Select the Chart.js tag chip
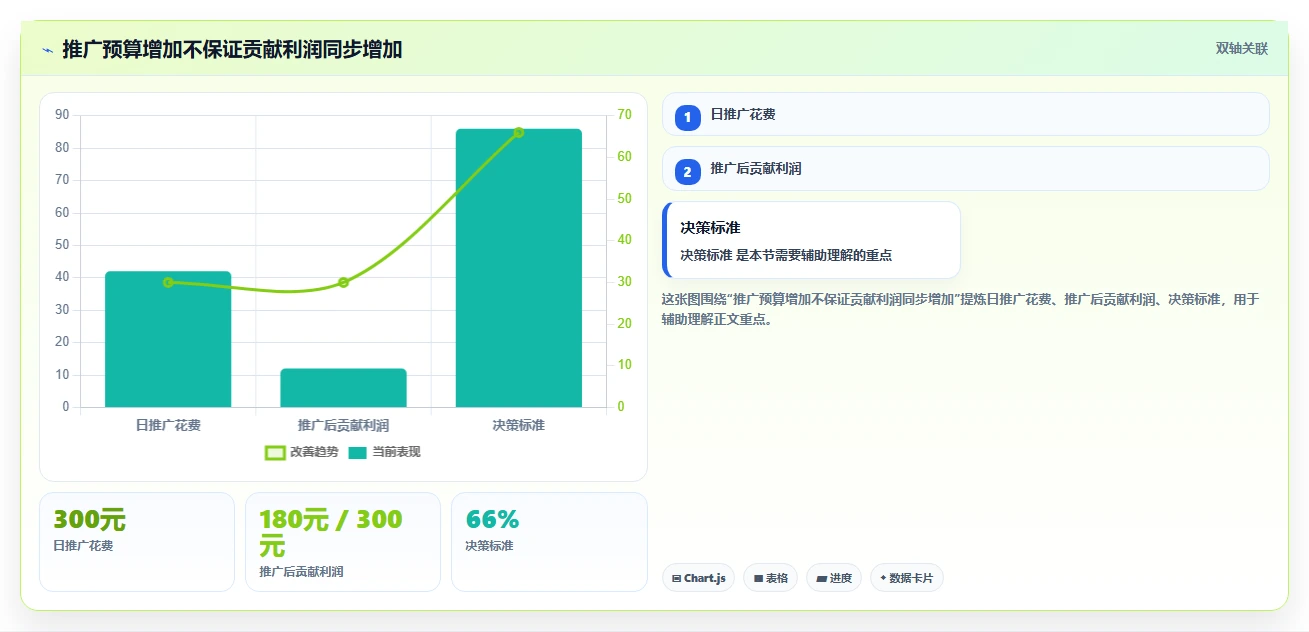Screen dimensions: 1309x632 (x=698, y=578)
